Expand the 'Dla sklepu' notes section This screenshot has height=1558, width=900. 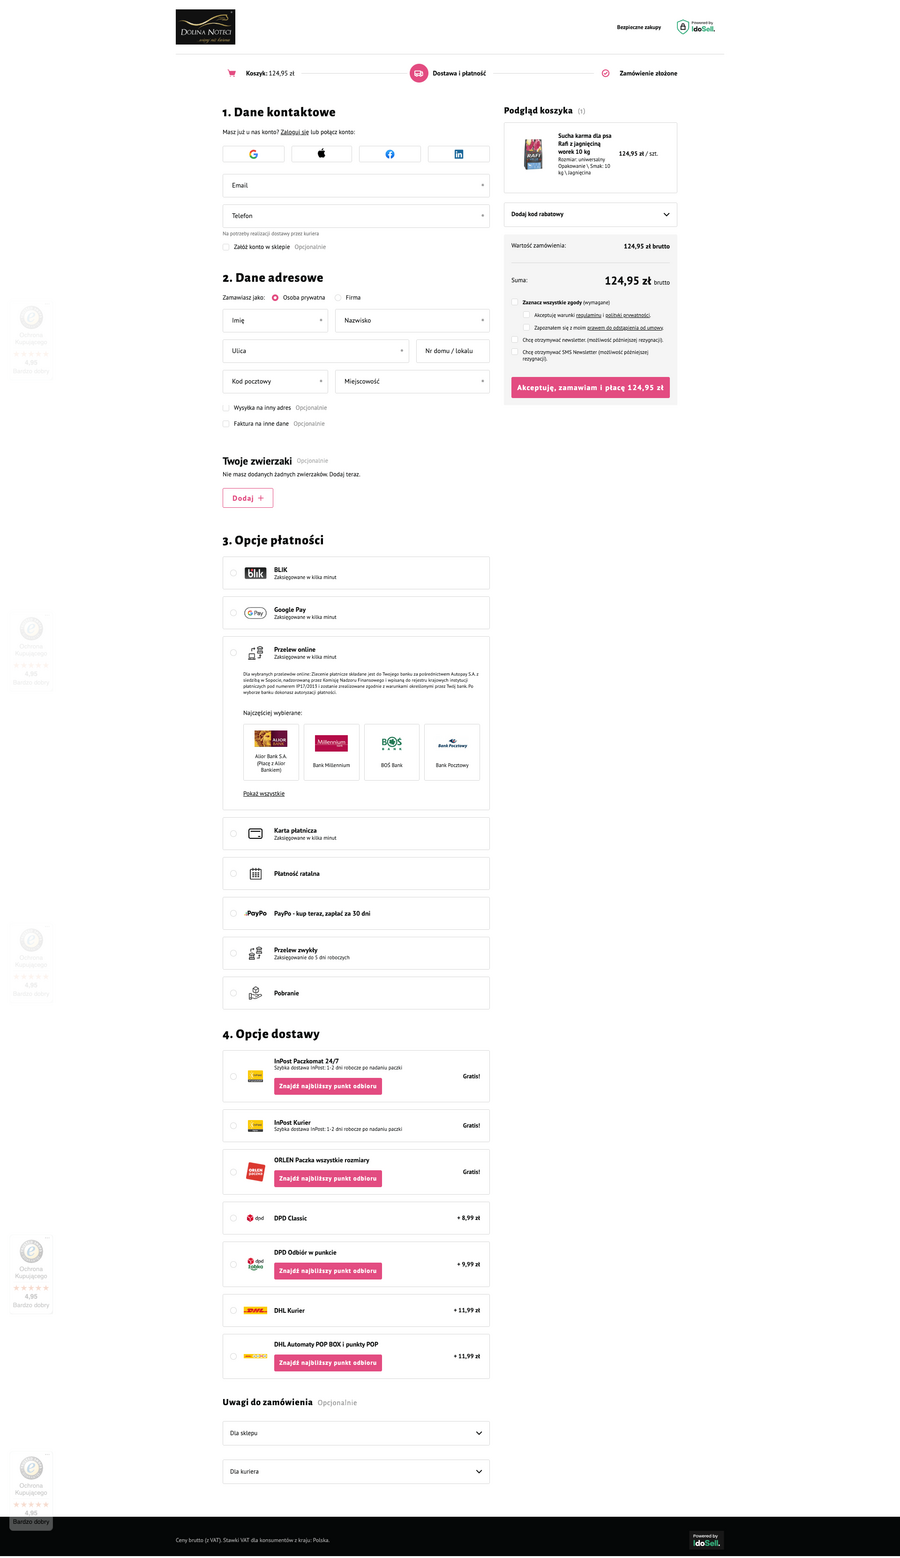[356, 1433]
